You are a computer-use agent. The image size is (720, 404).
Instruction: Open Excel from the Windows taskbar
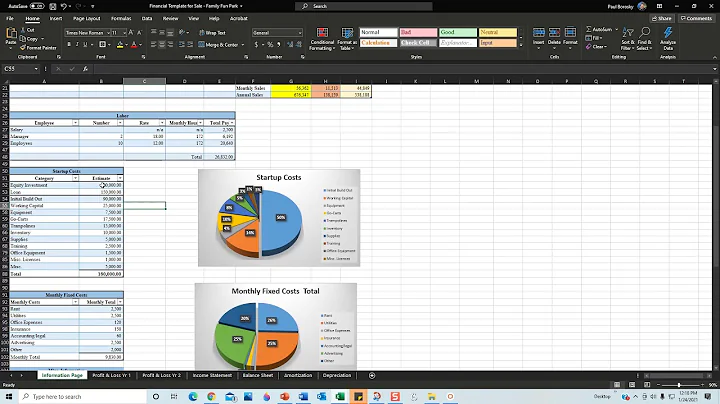340,397
